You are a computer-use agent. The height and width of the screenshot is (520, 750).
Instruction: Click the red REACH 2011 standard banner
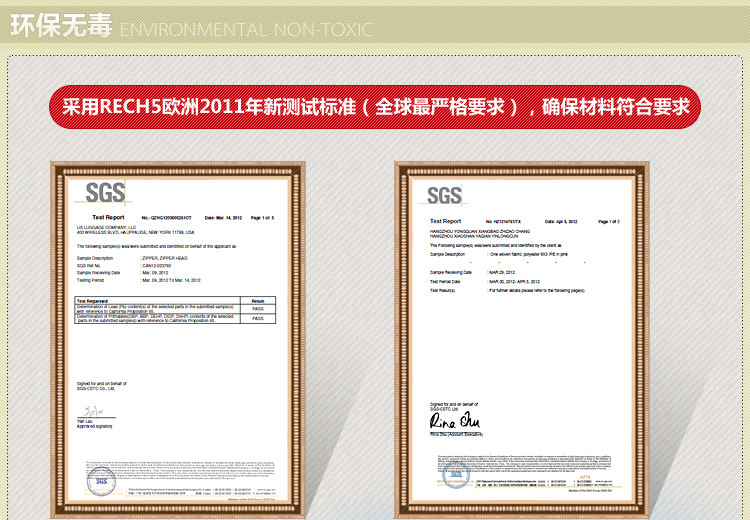pyautogui.click(x=375, y=107)
